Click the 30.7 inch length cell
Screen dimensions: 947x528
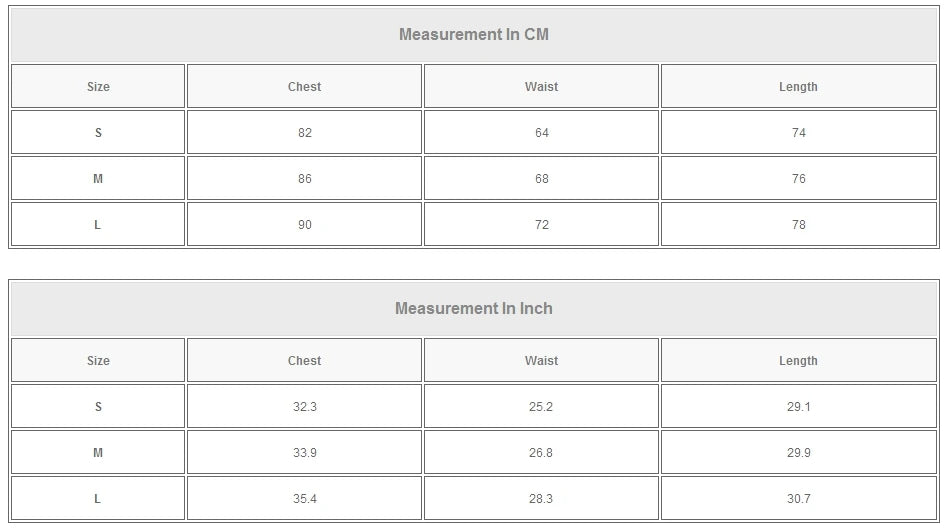798,499
